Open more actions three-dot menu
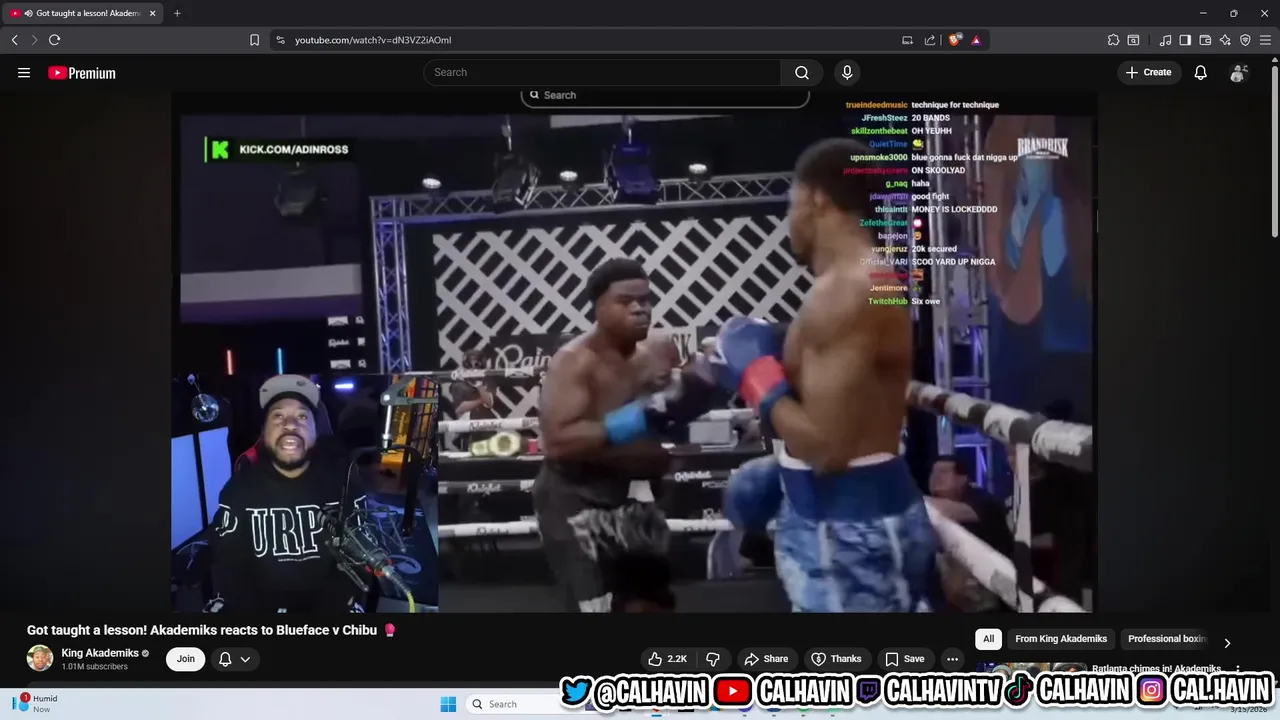1280x720 pixels. click(952, 659)
